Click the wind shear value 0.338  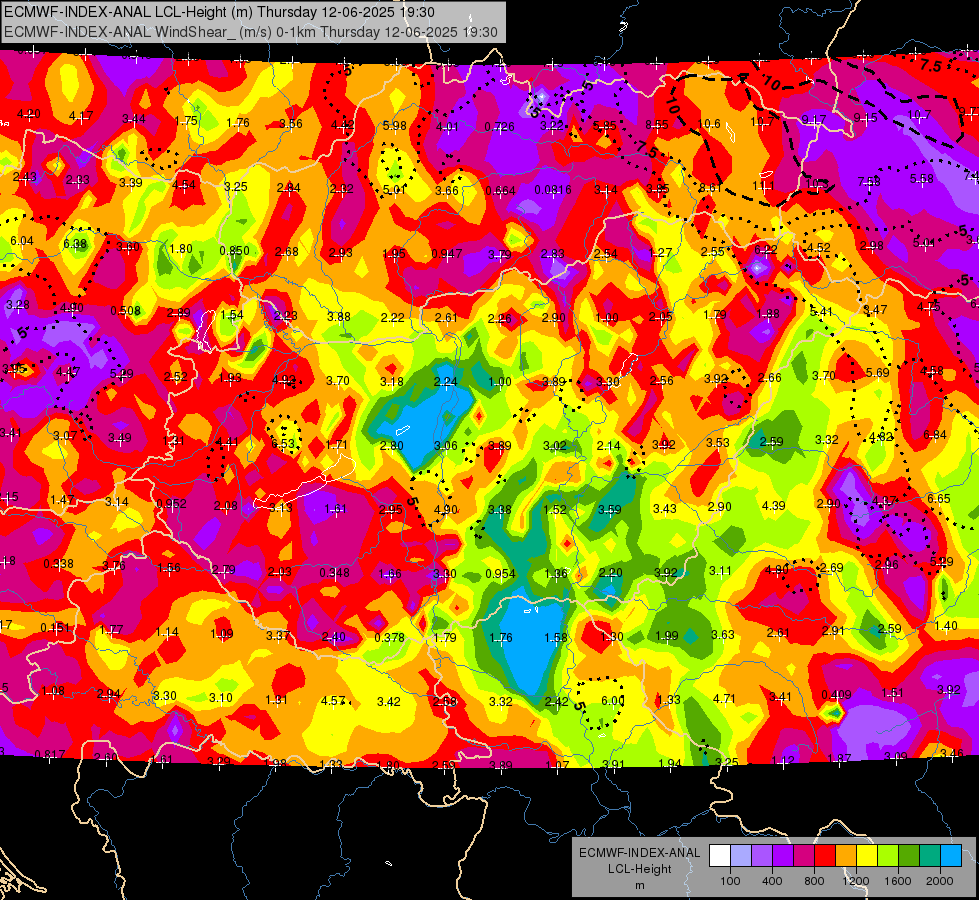(58, 564)
